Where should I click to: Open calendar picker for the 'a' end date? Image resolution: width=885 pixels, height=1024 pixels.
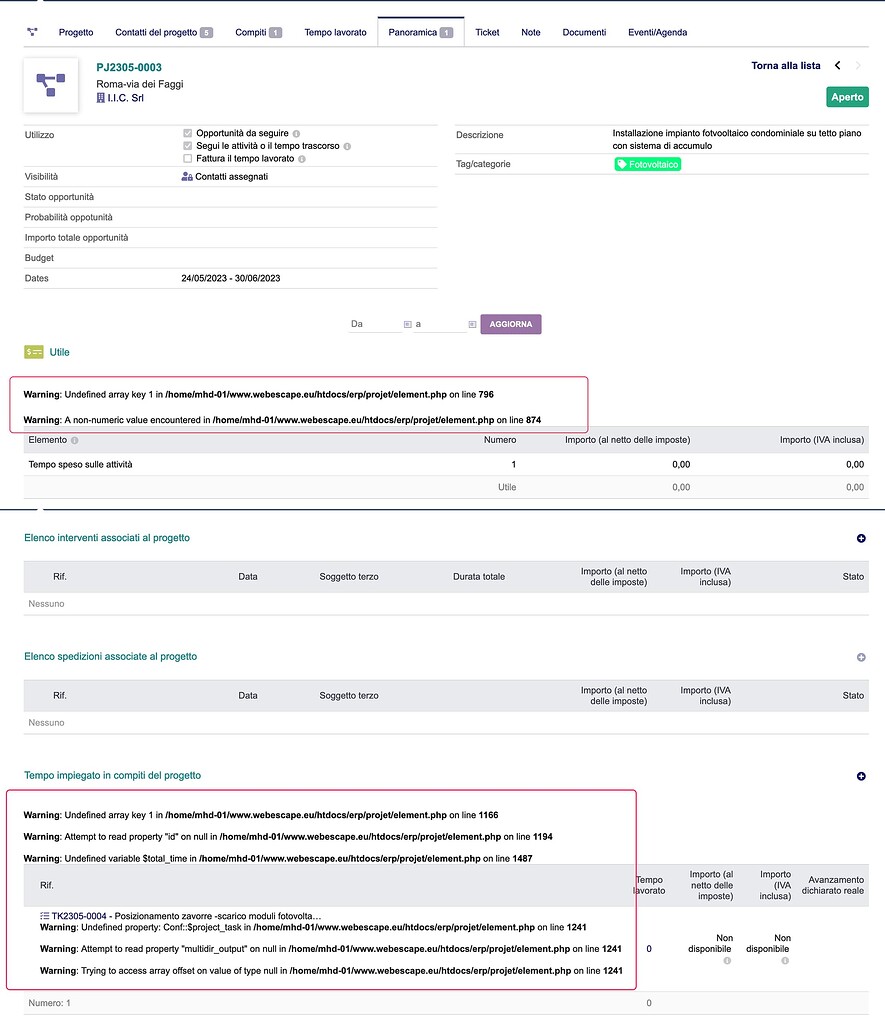[473, 325]
